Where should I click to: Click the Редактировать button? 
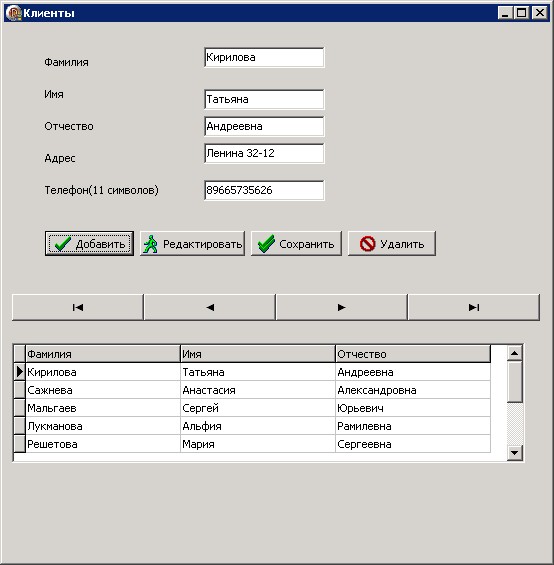pos(192,244)
